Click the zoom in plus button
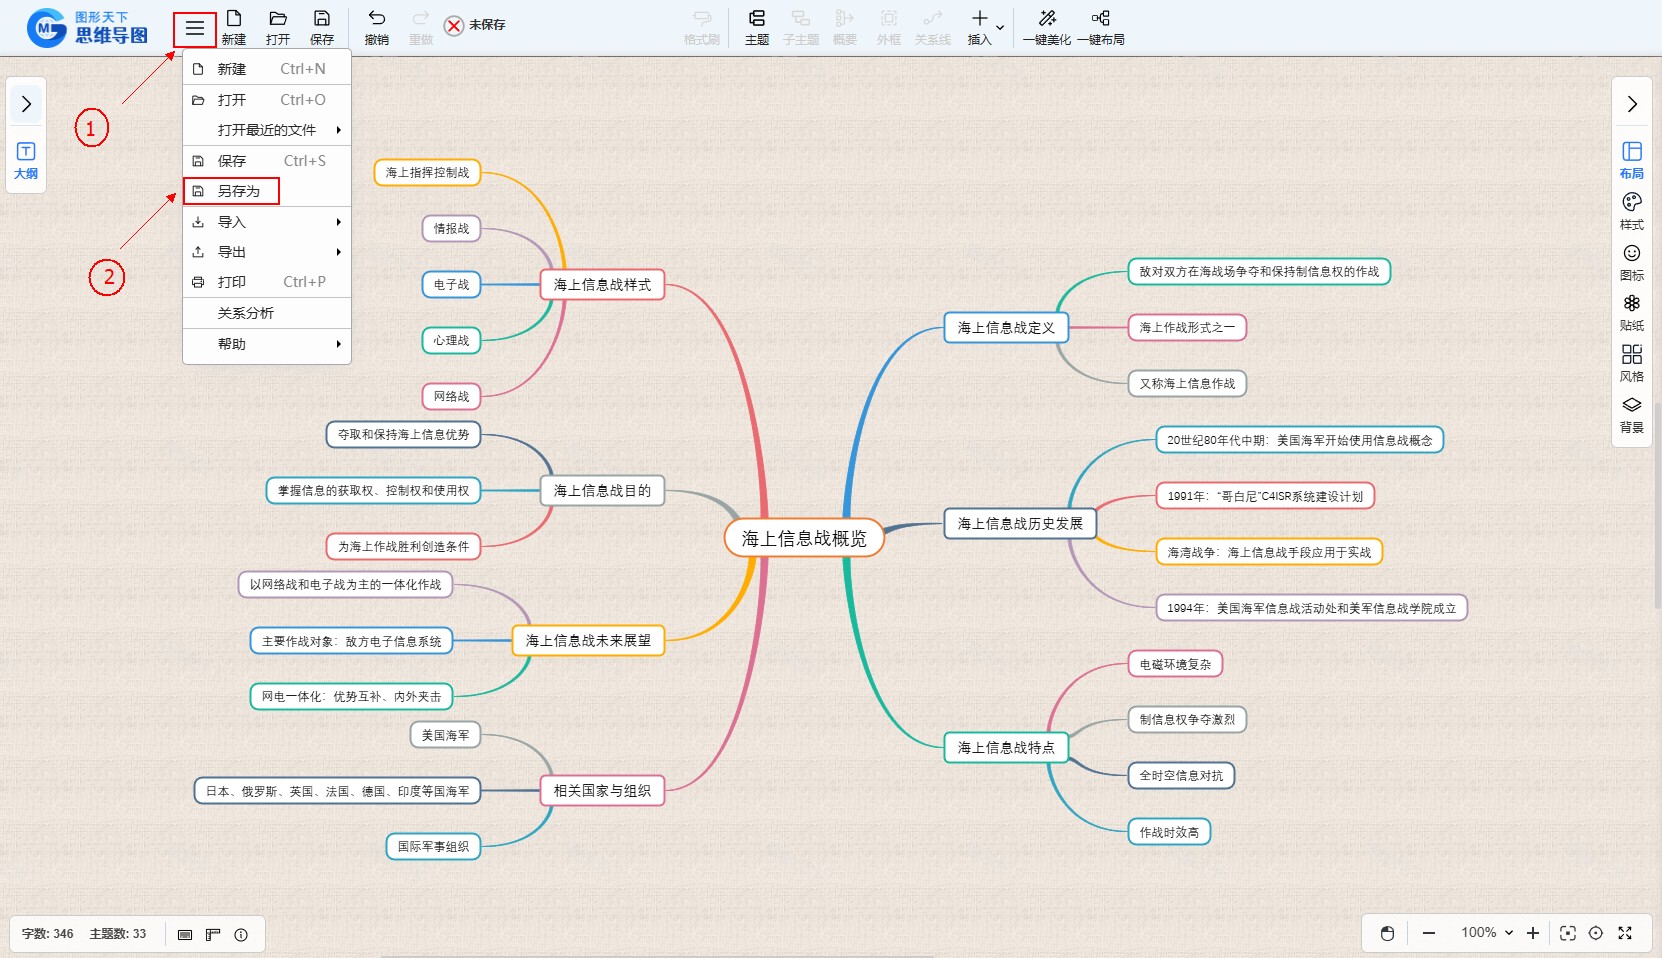 (1533, 933)
